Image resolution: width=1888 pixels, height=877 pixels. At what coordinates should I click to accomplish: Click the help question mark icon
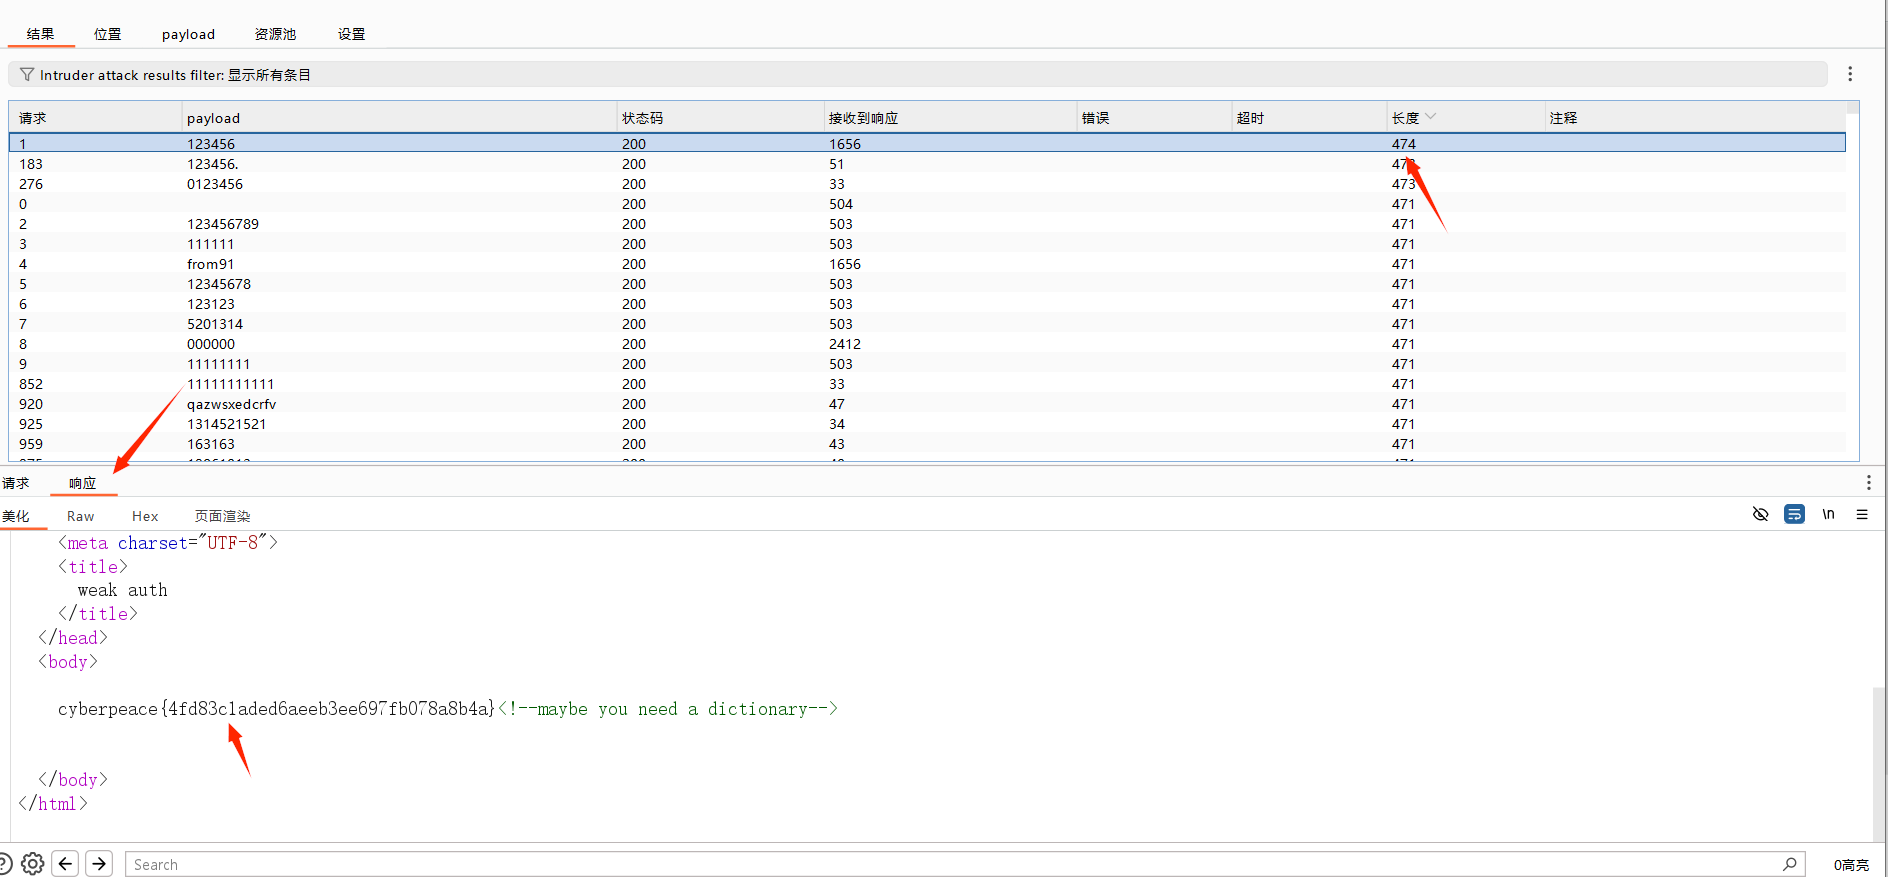(5, 864)
